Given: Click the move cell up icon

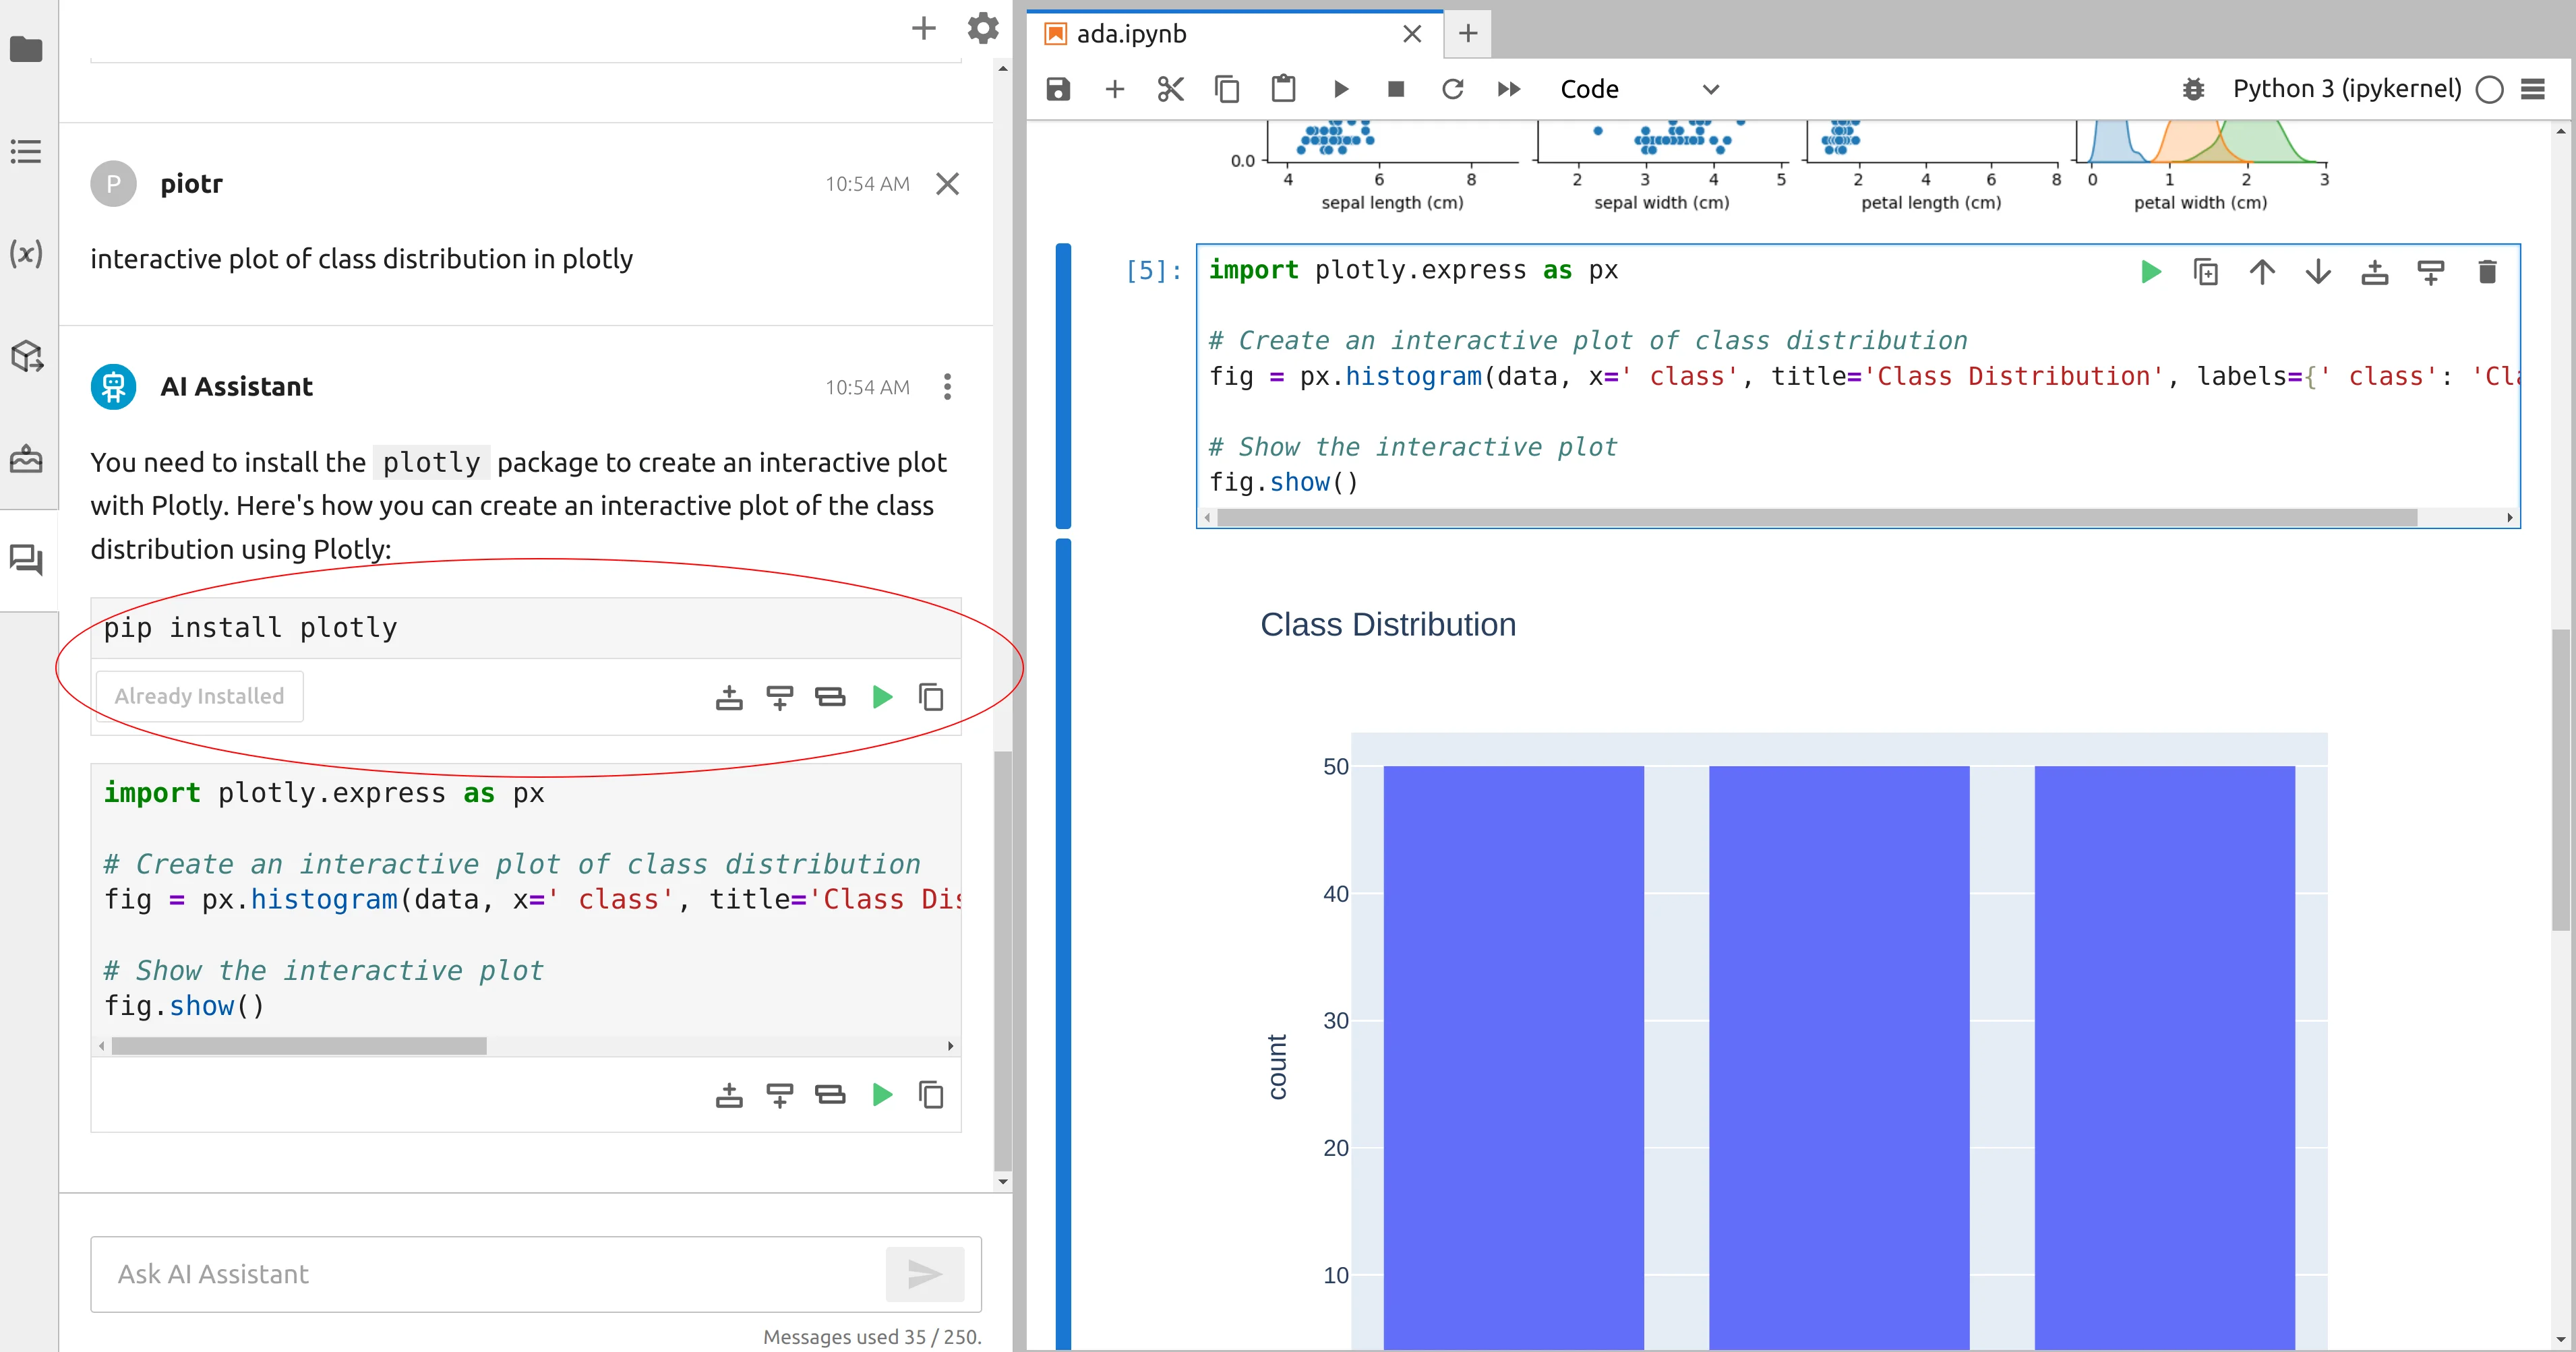Looking at the screenshot, I should tap(2260, 271).
